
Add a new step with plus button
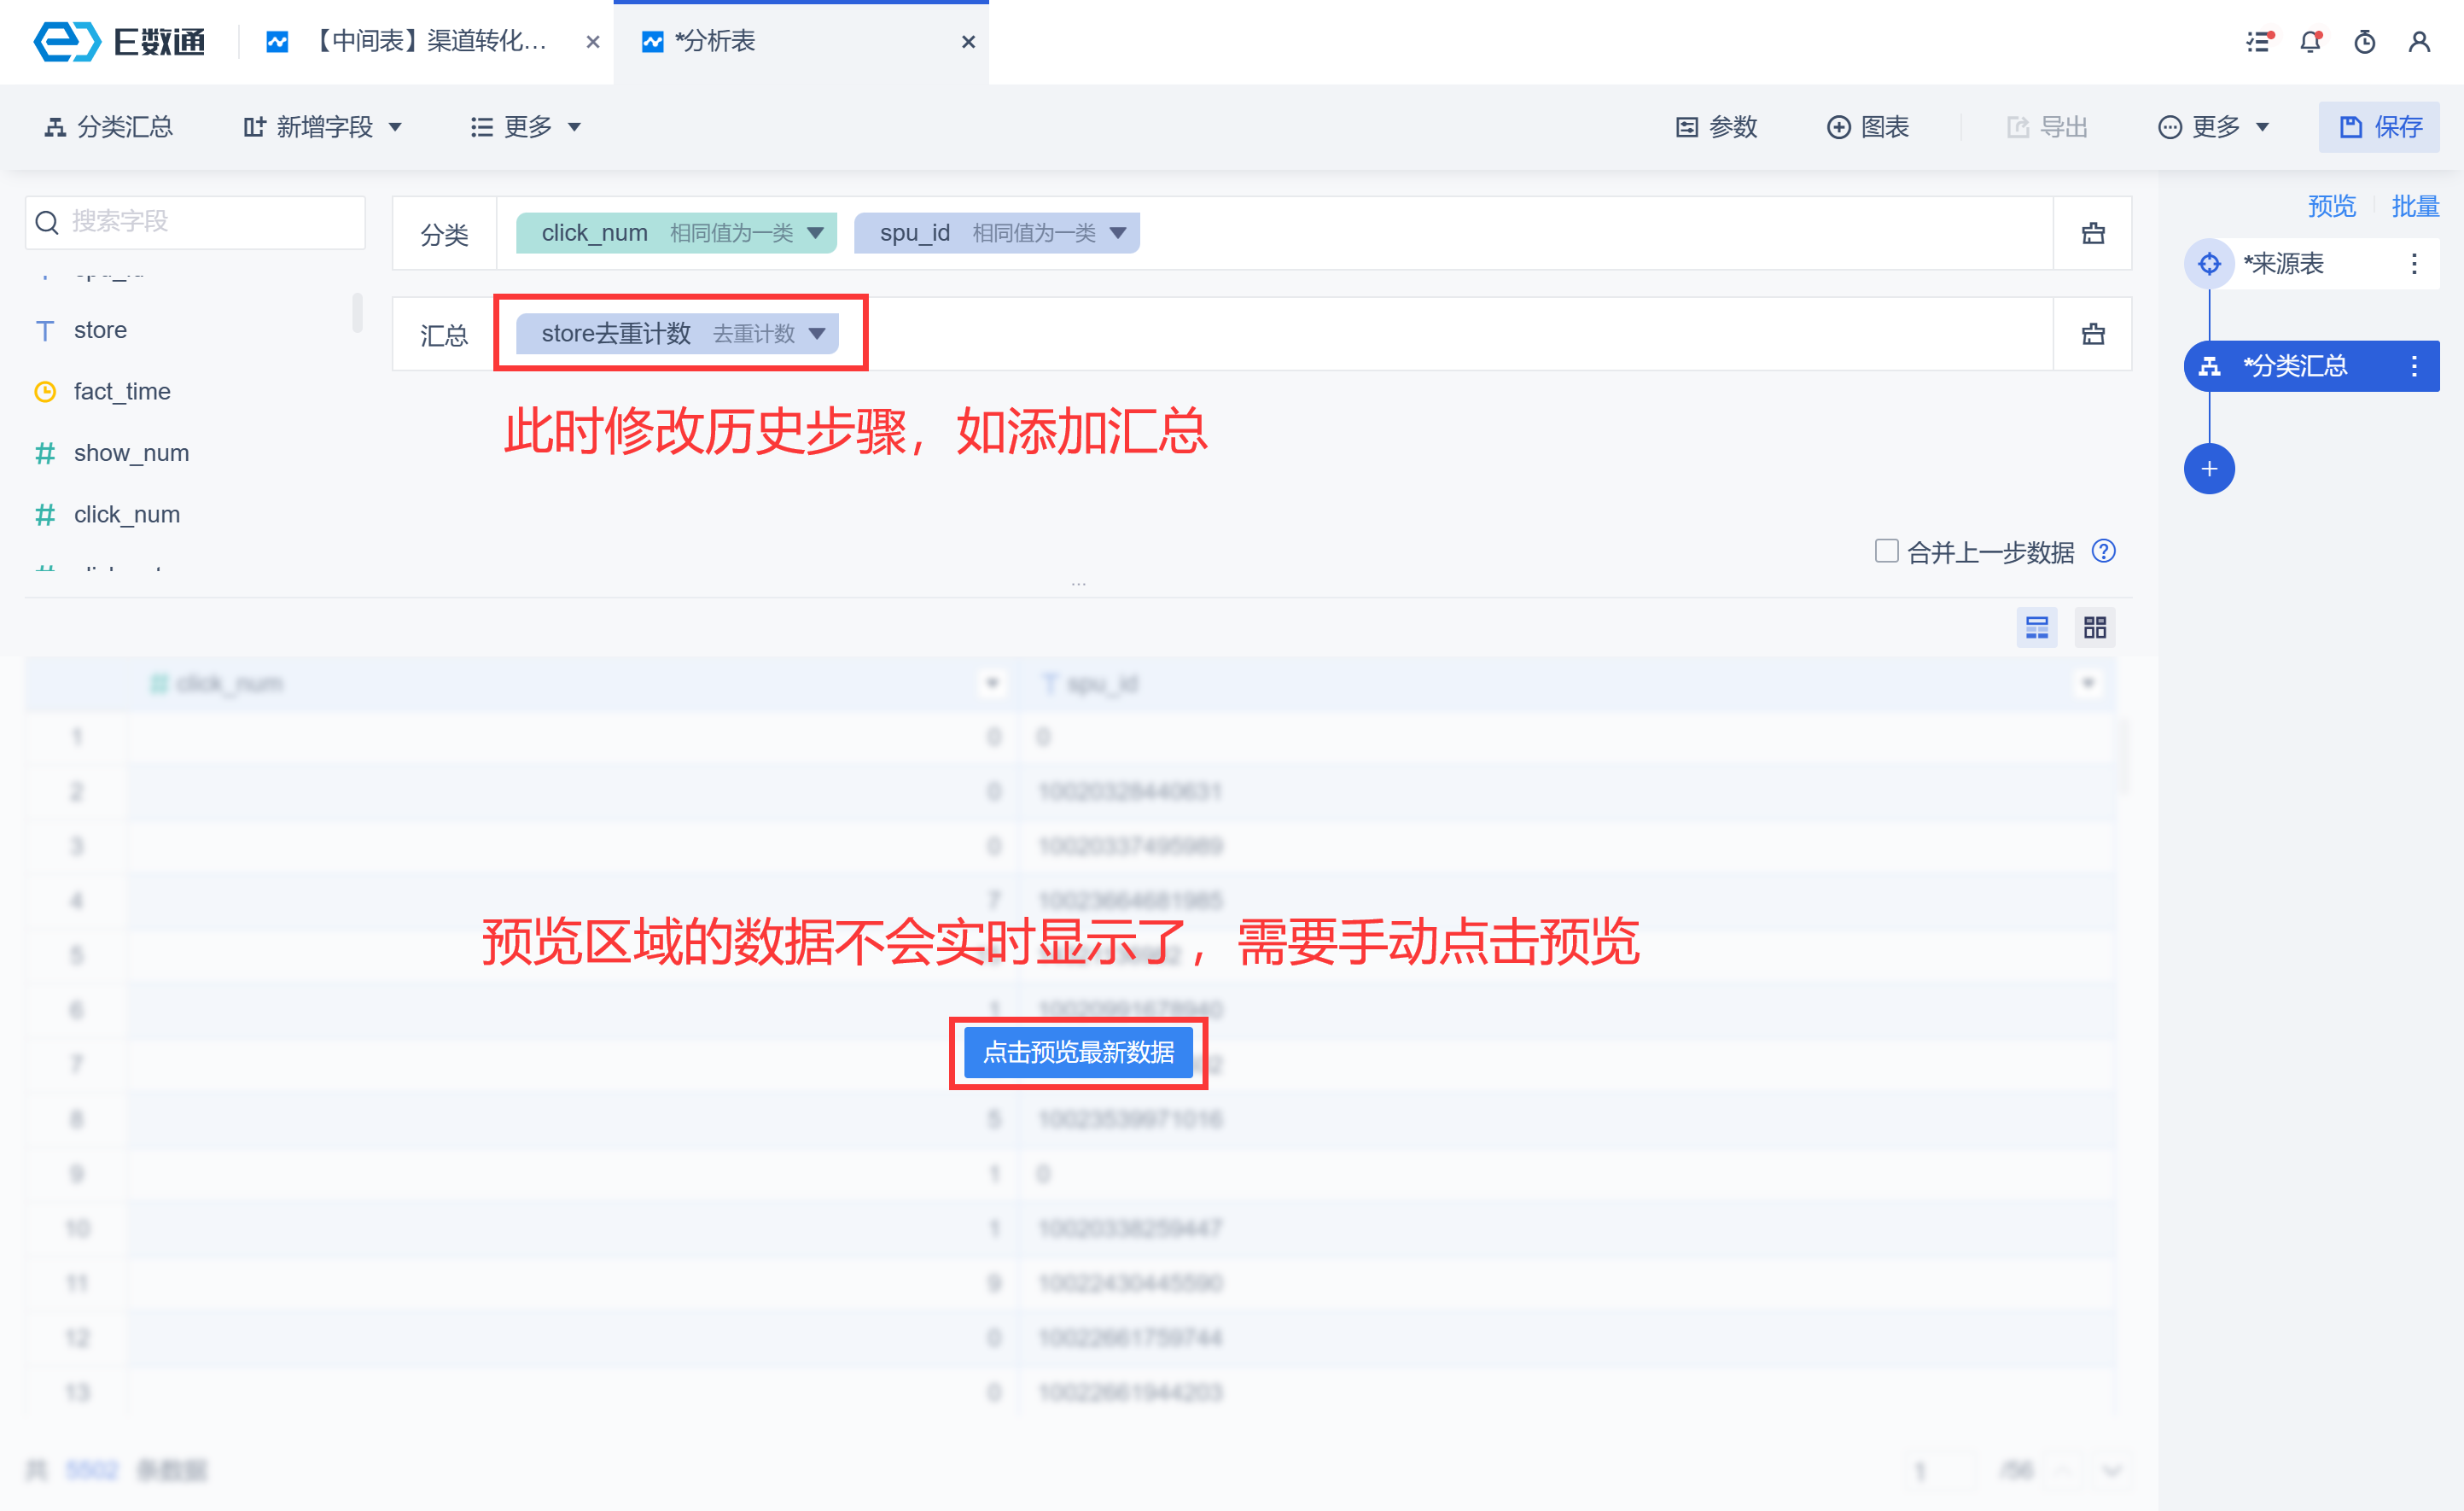point(2208,469)
